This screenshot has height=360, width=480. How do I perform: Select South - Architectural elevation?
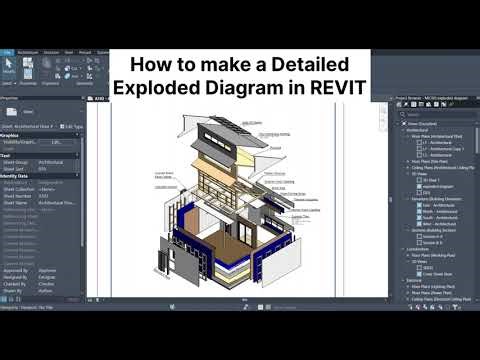tap(440, 218)
